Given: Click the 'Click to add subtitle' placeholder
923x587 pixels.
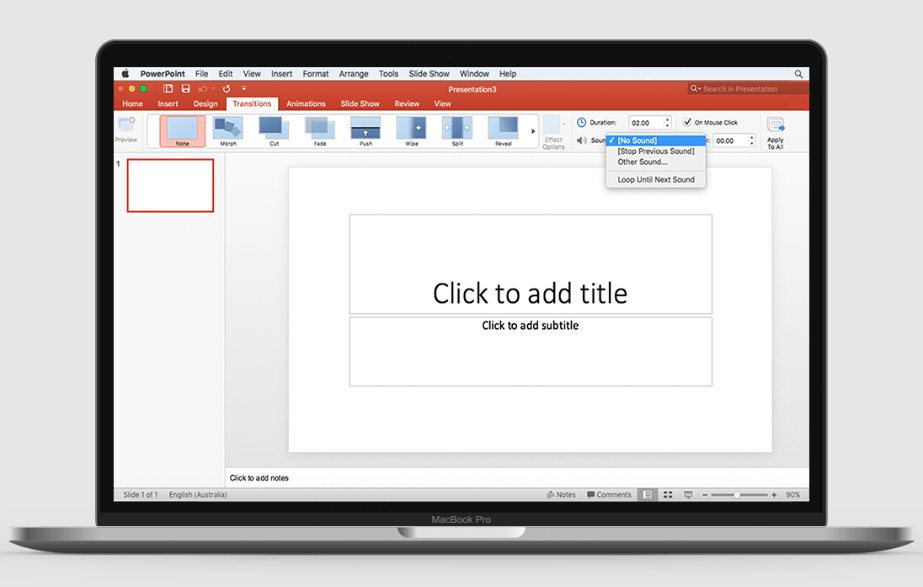Looking at the screenshot, I should (530, 351).
